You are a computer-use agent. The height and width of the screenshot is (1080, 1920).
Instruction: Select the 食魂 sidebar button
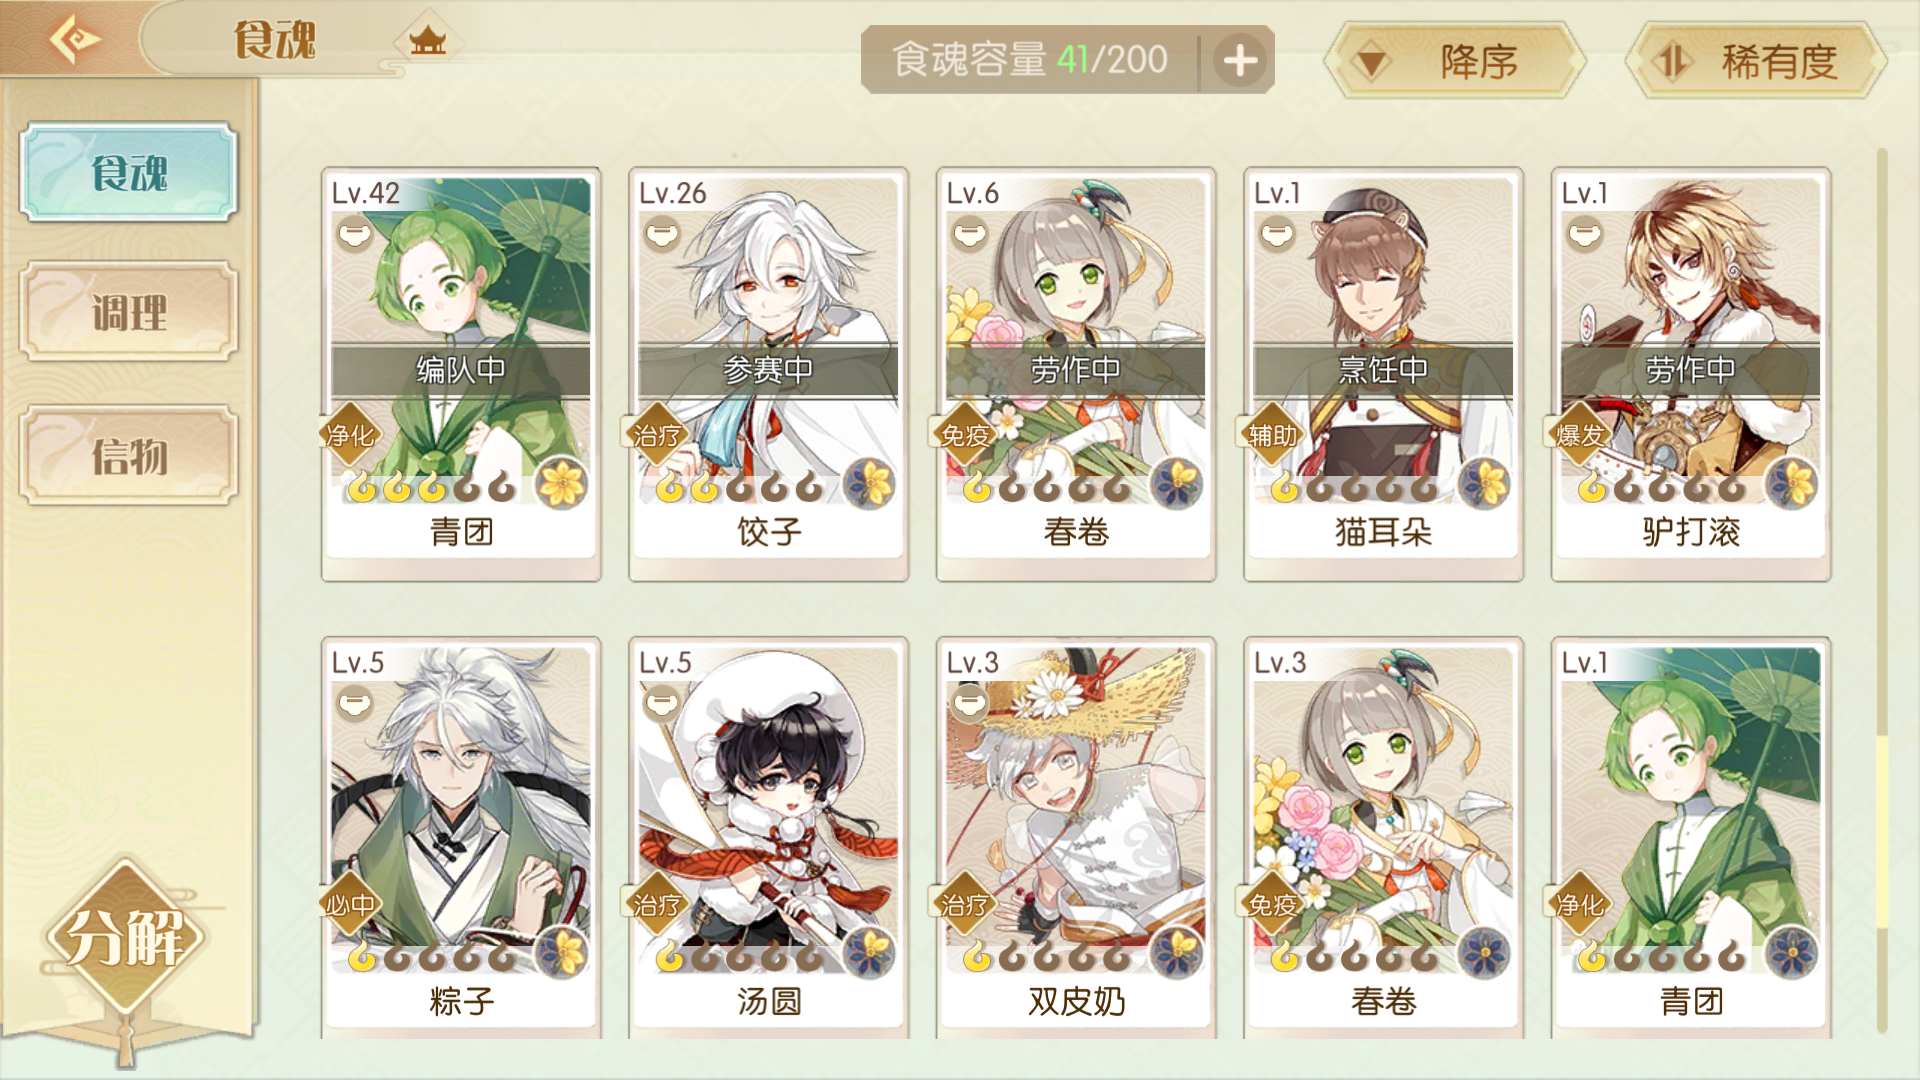point(129,172)
